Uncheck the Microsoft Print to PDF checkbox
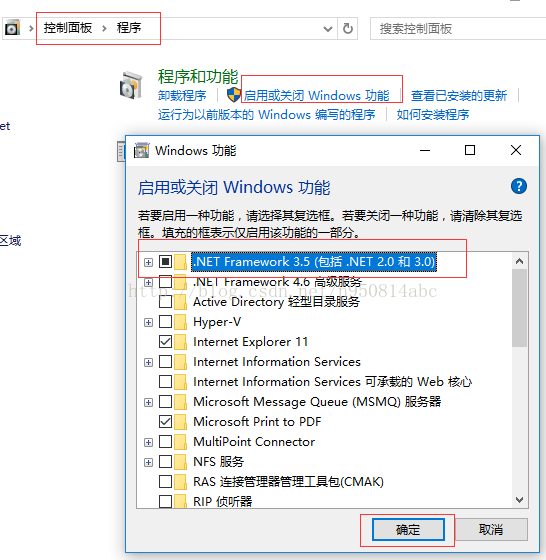This screenshot has height=560, width=546. (x=165, y=421)
